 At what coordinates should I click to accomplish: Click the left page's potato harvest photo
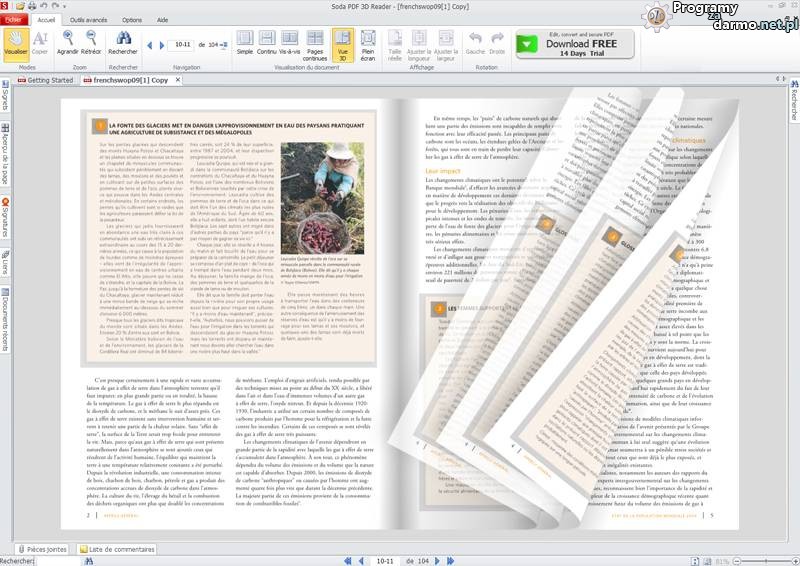pyautogui.click(x=322, y=198)
